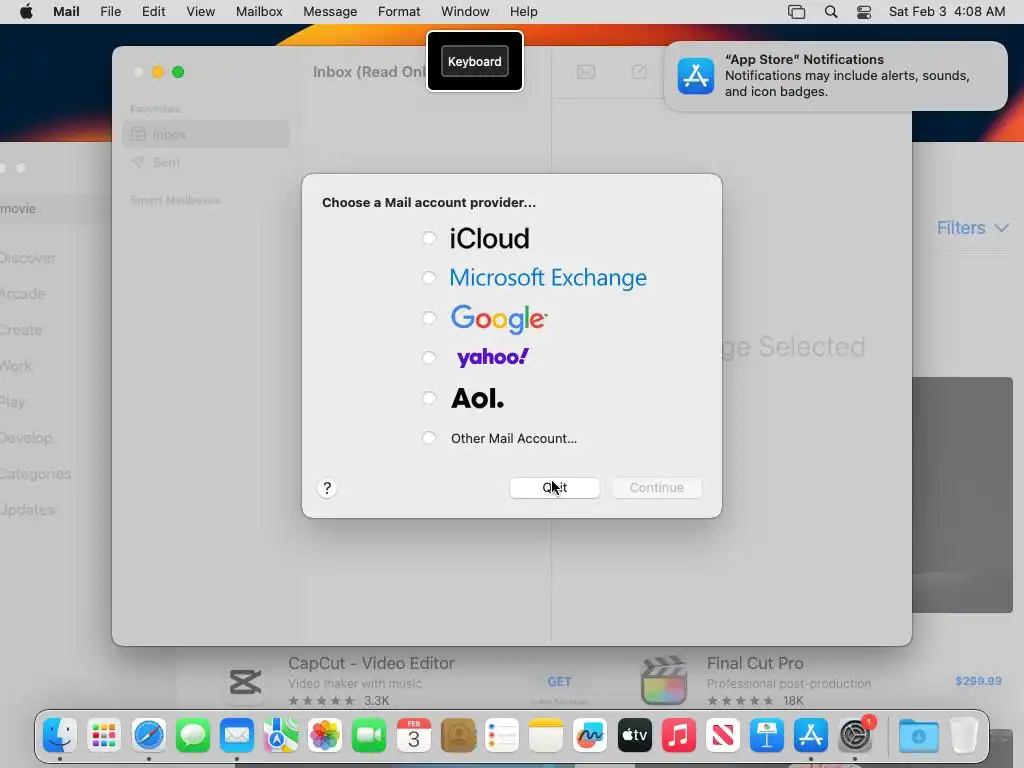Image resolution: width=1024 pixels, height=768 pixels.
Task: Click the compose new message icon
Action: click(x=639, y=72)
